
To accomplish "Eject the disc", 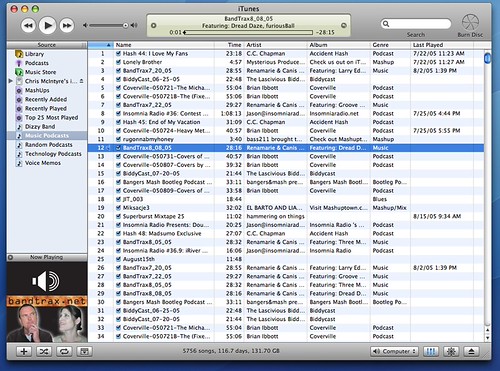I will (471, 351).
